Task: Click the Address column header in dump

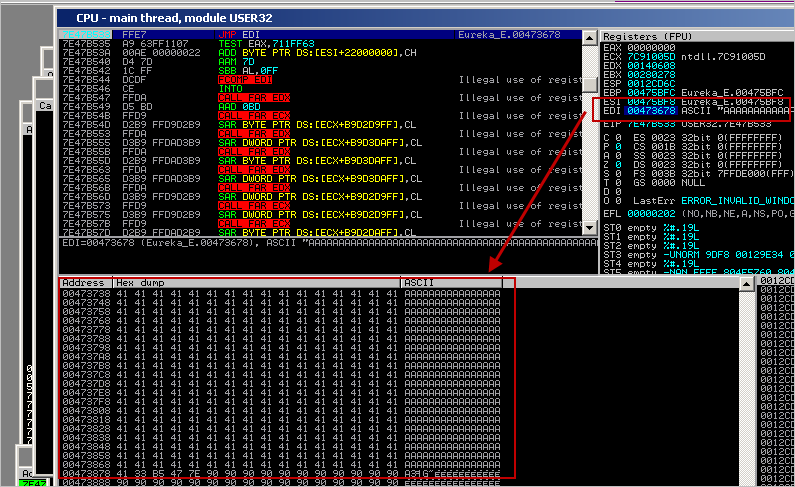Action: 84,283
